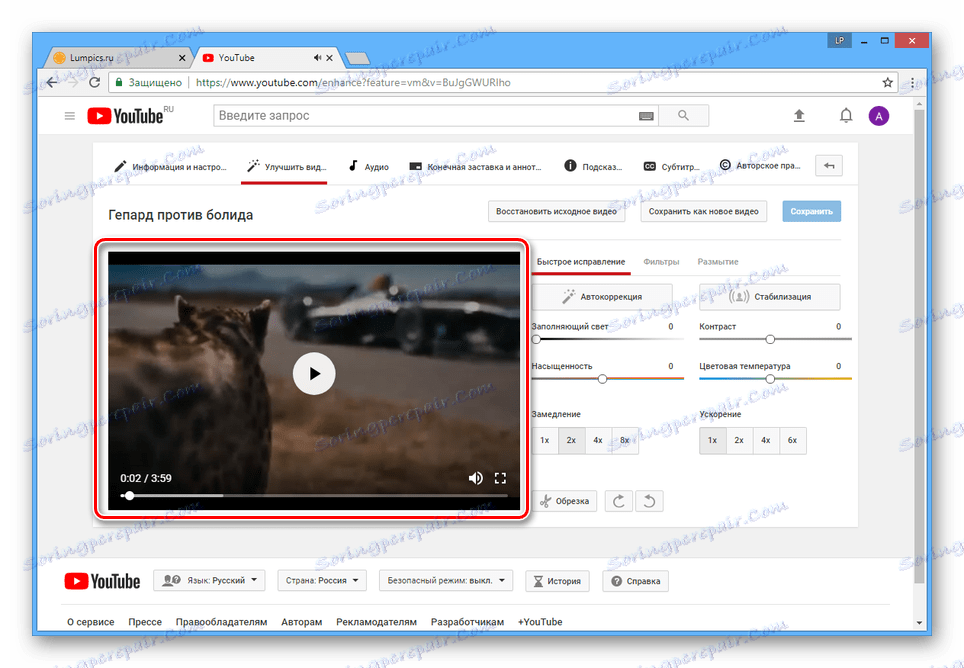964x668 pixels.
Task: Set Замедление to 8x
Action: (x=625, y=441)
